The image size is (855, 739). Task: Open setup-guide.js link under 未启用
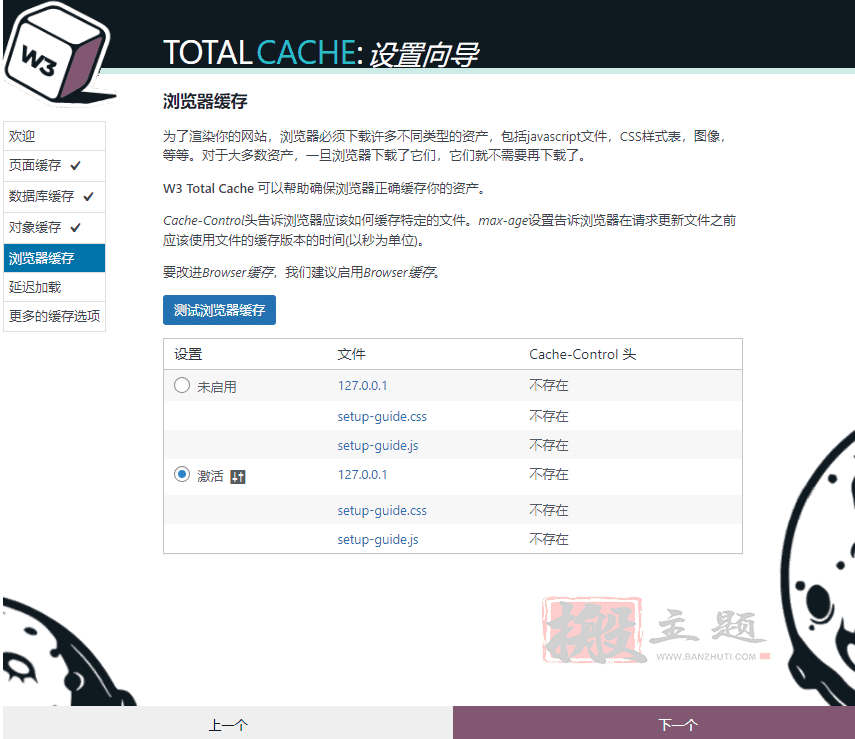click(x=378, y=446)
